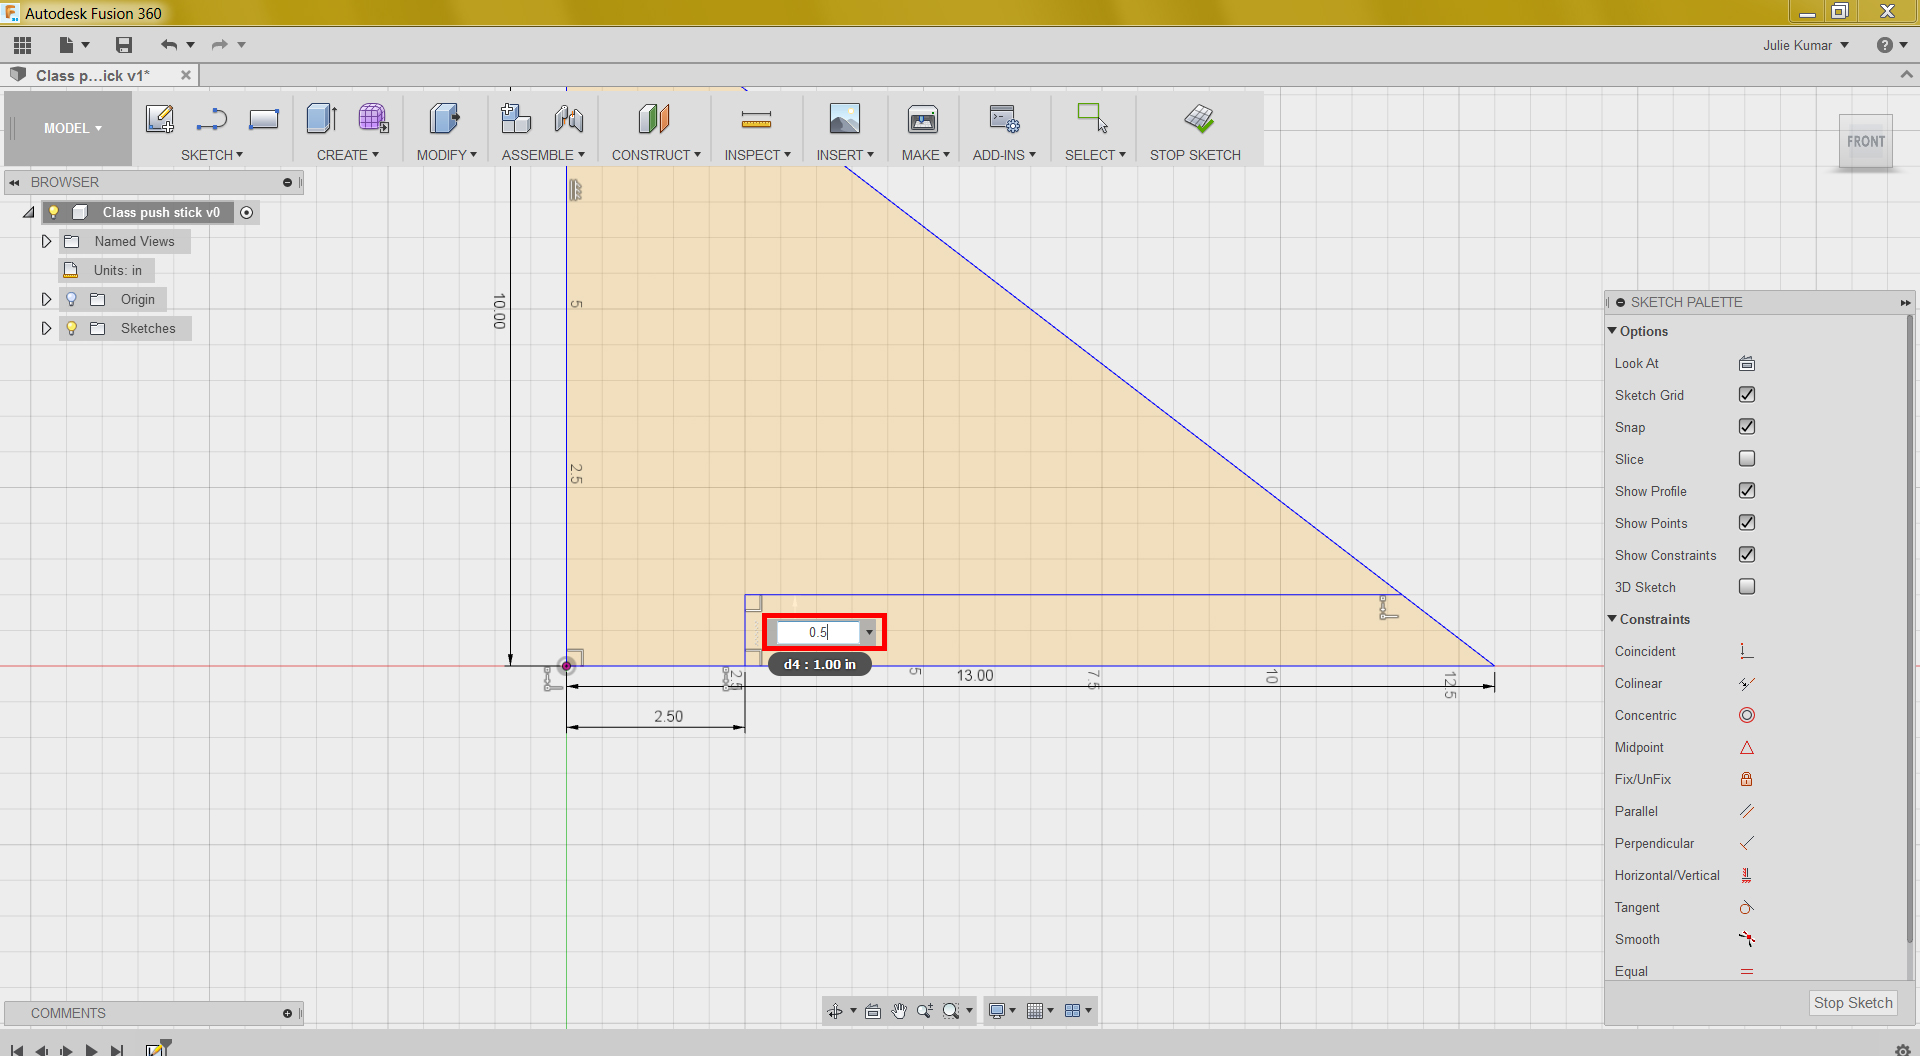Screen dimensions: 1920x1056
Task: Click the Add-Ins scripts icon
Action: [x=1004, y=119]
